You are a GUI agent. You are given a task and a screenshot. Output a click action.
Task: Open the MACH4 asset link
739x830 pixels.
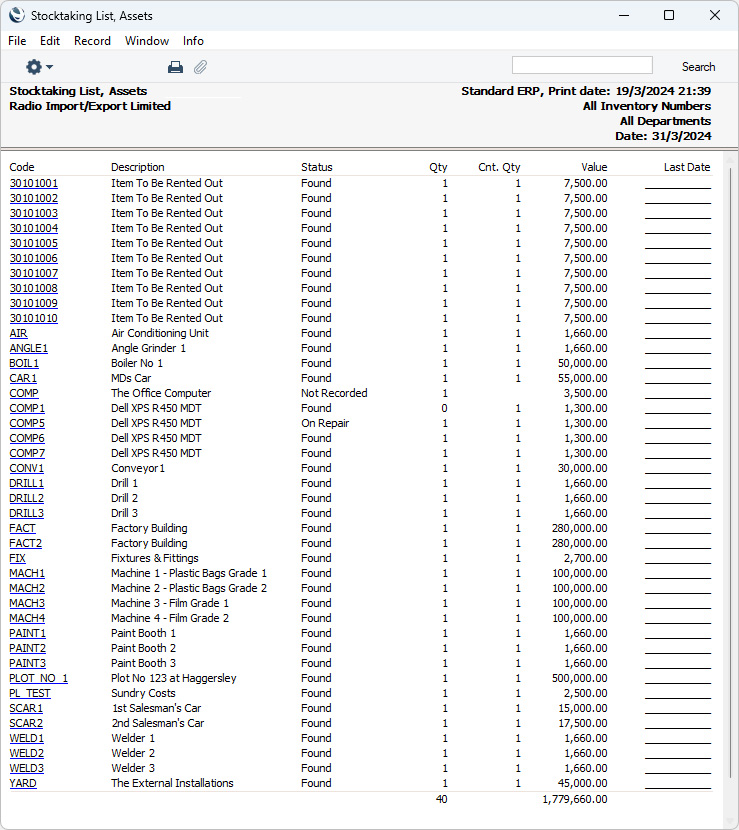point(27,618)
